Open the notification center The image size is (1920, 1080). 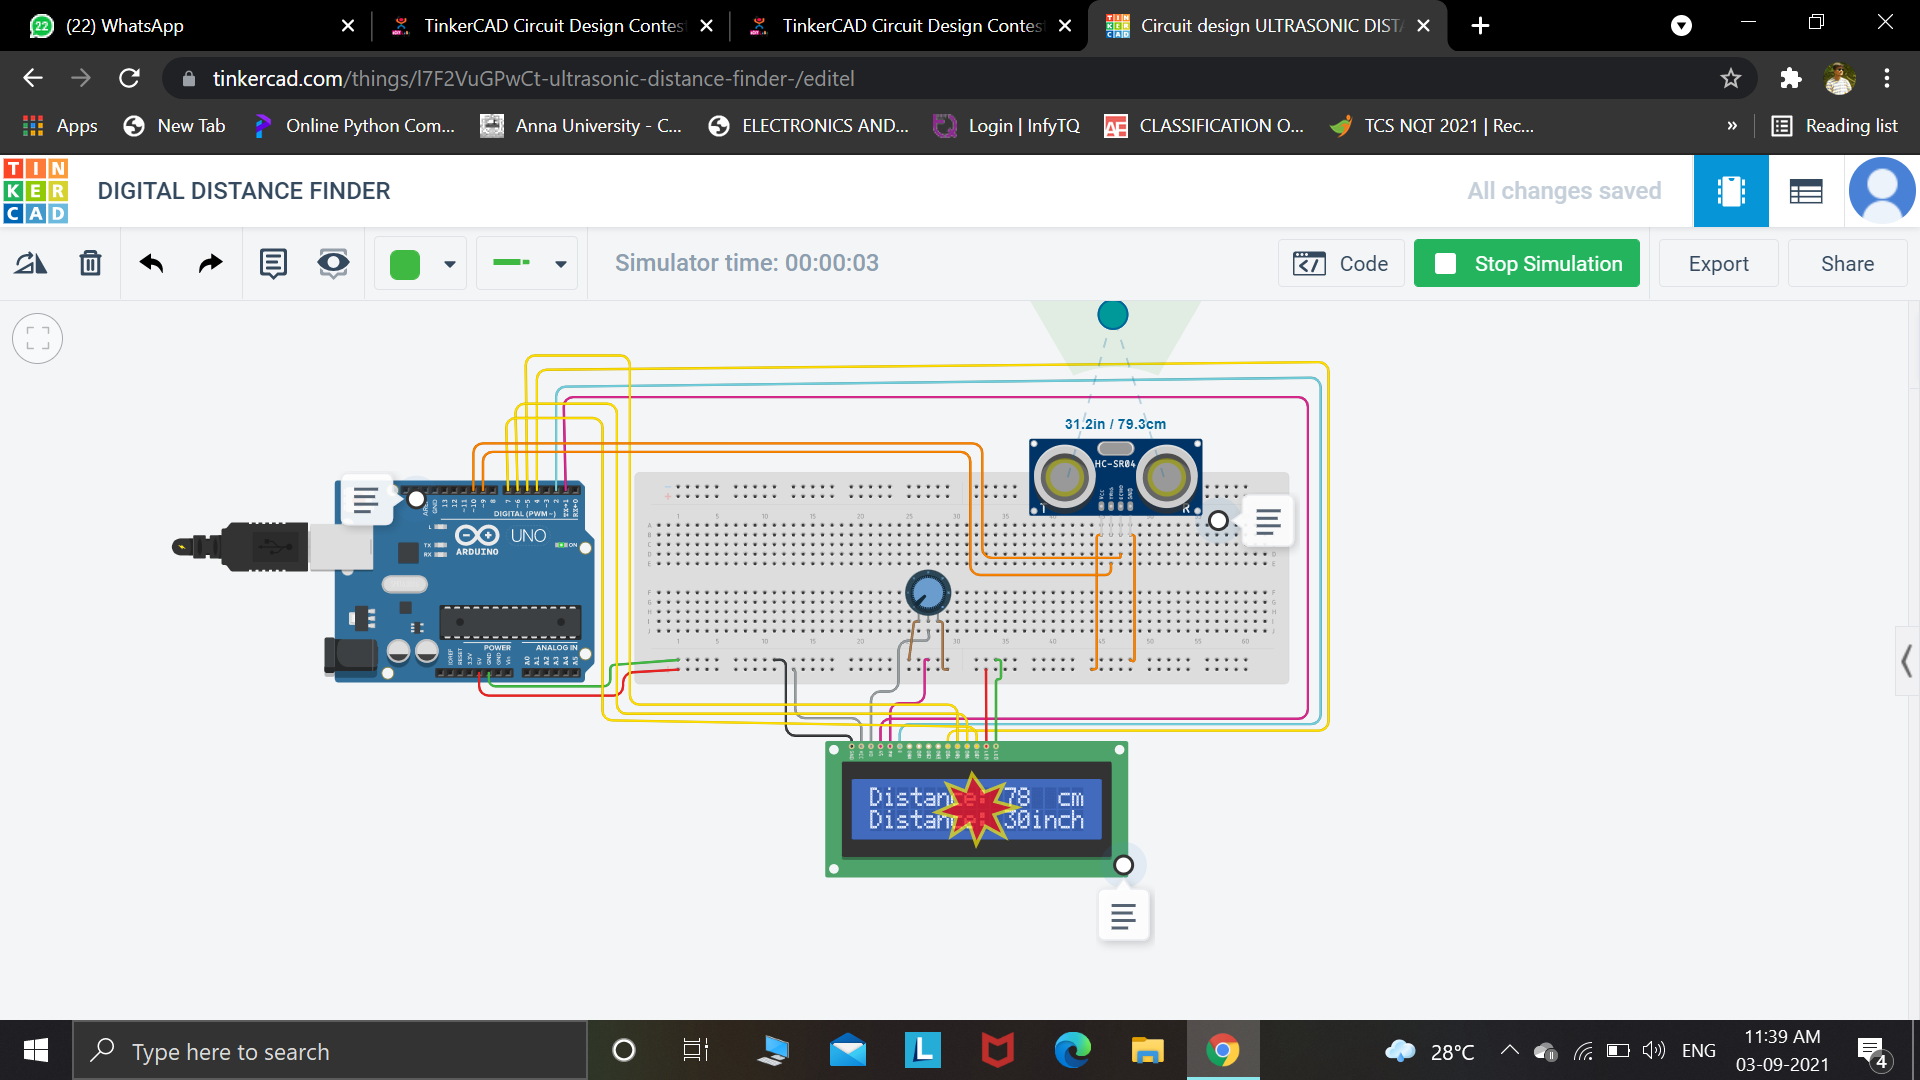coord(1872,1052)
